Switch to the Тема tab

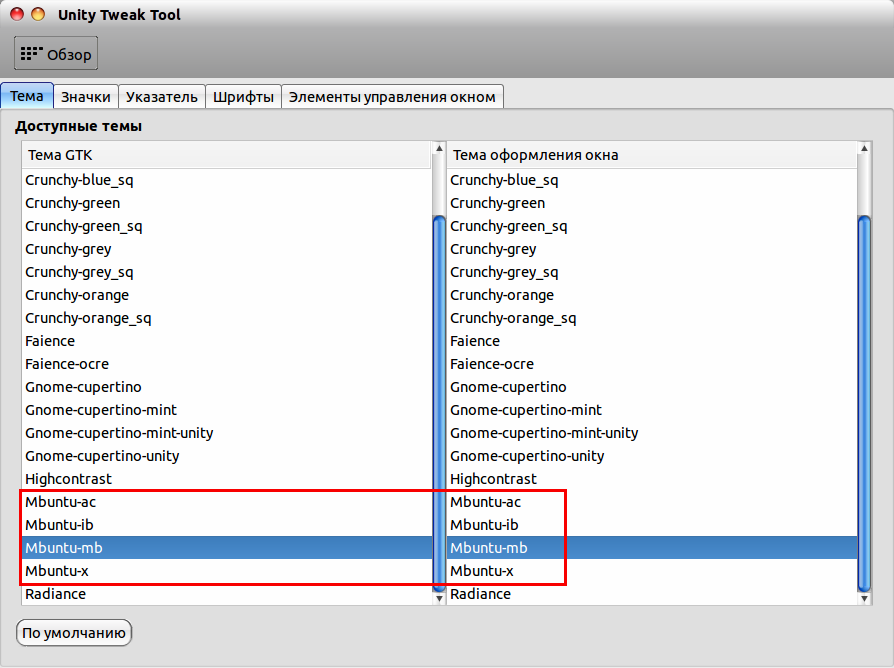27,96
